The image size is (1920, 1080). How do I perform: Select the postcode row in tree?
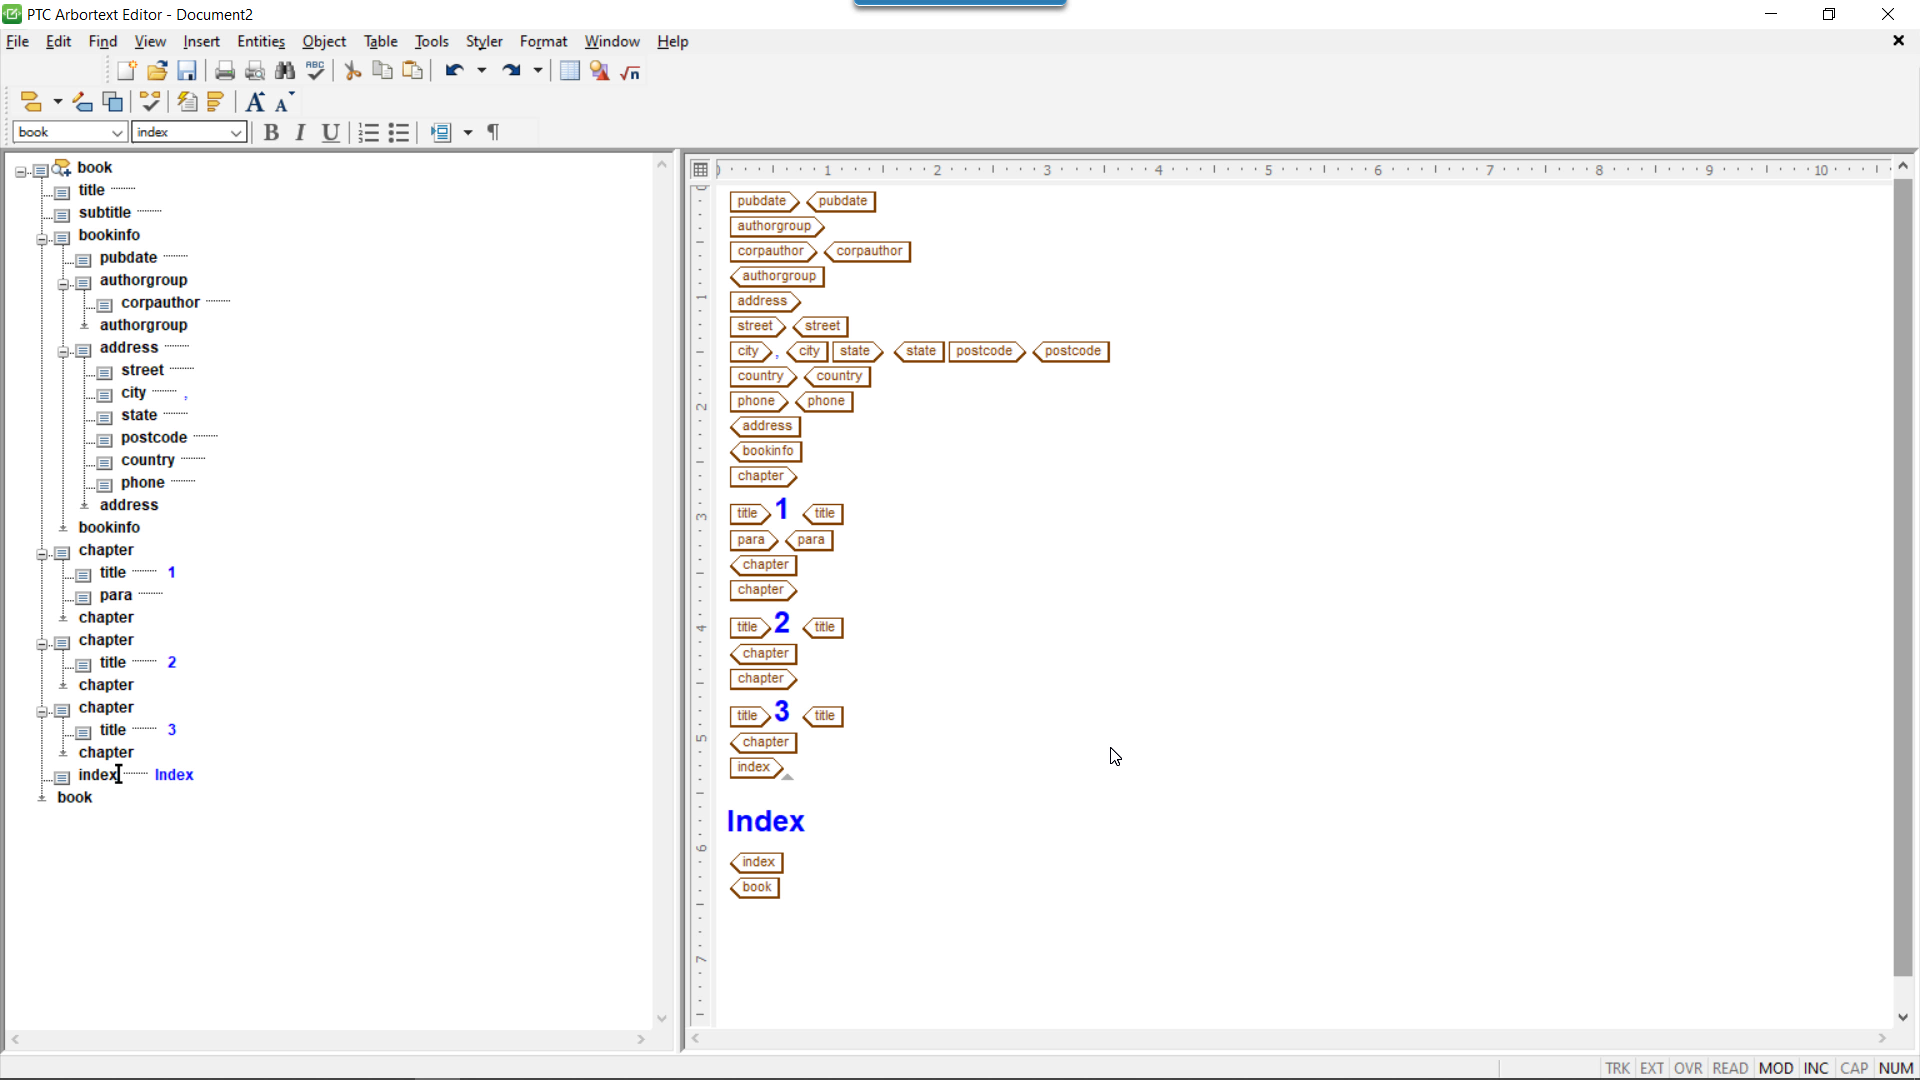point(154,438)
